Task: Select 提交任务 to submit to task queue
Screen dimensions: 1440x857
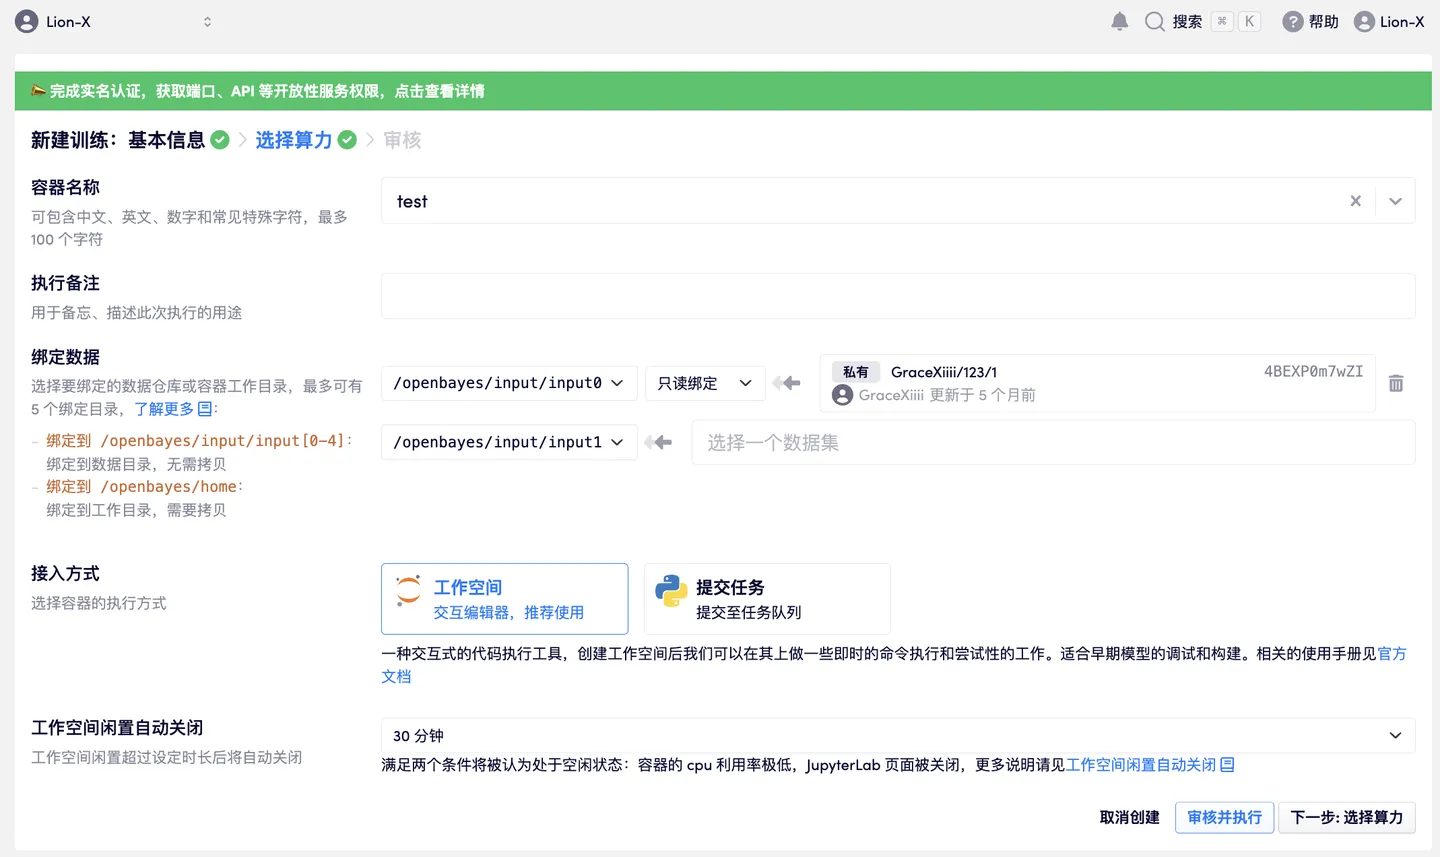Action: [x=766, y=598]
